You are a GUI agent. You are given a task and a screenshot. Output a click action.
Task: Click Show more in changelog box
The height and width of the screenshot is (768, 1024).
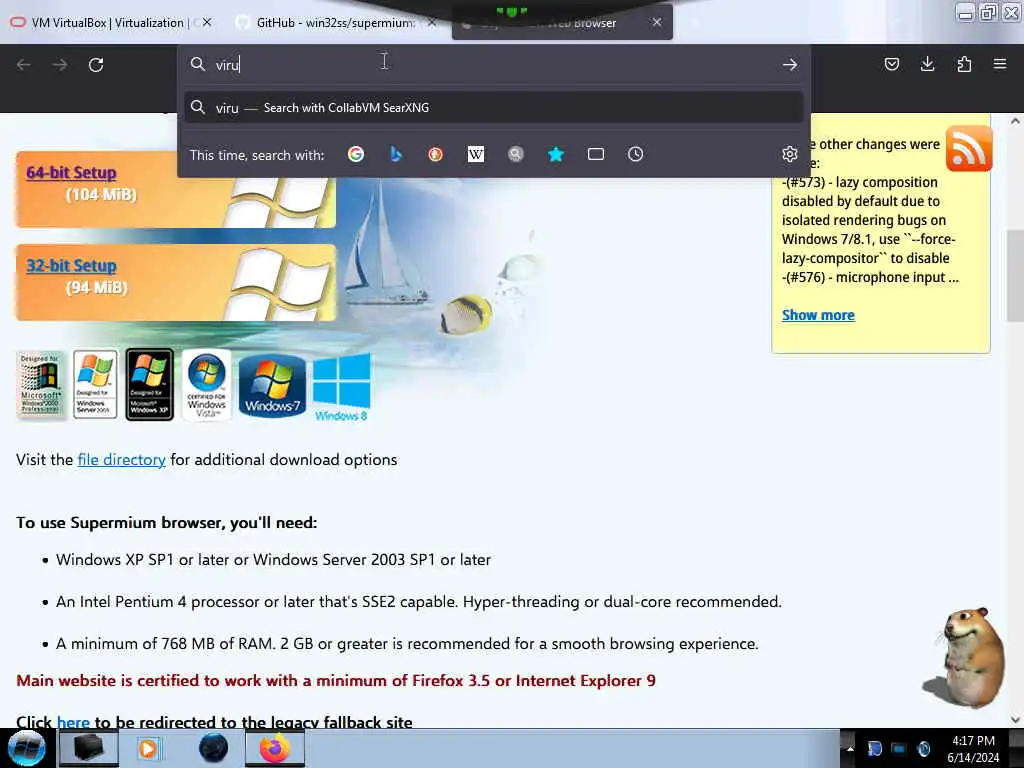818,315
